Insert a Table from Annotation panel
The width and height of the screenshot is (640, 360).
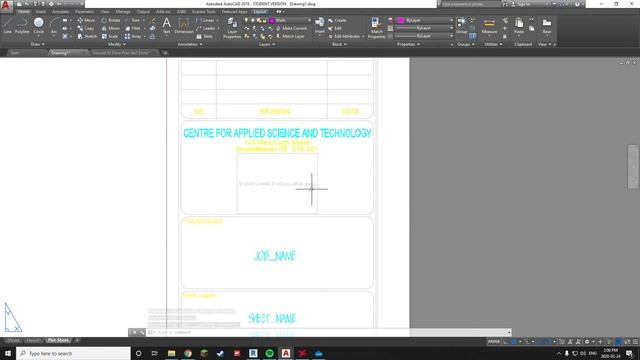pyautogui.click(x=205, y=36)
